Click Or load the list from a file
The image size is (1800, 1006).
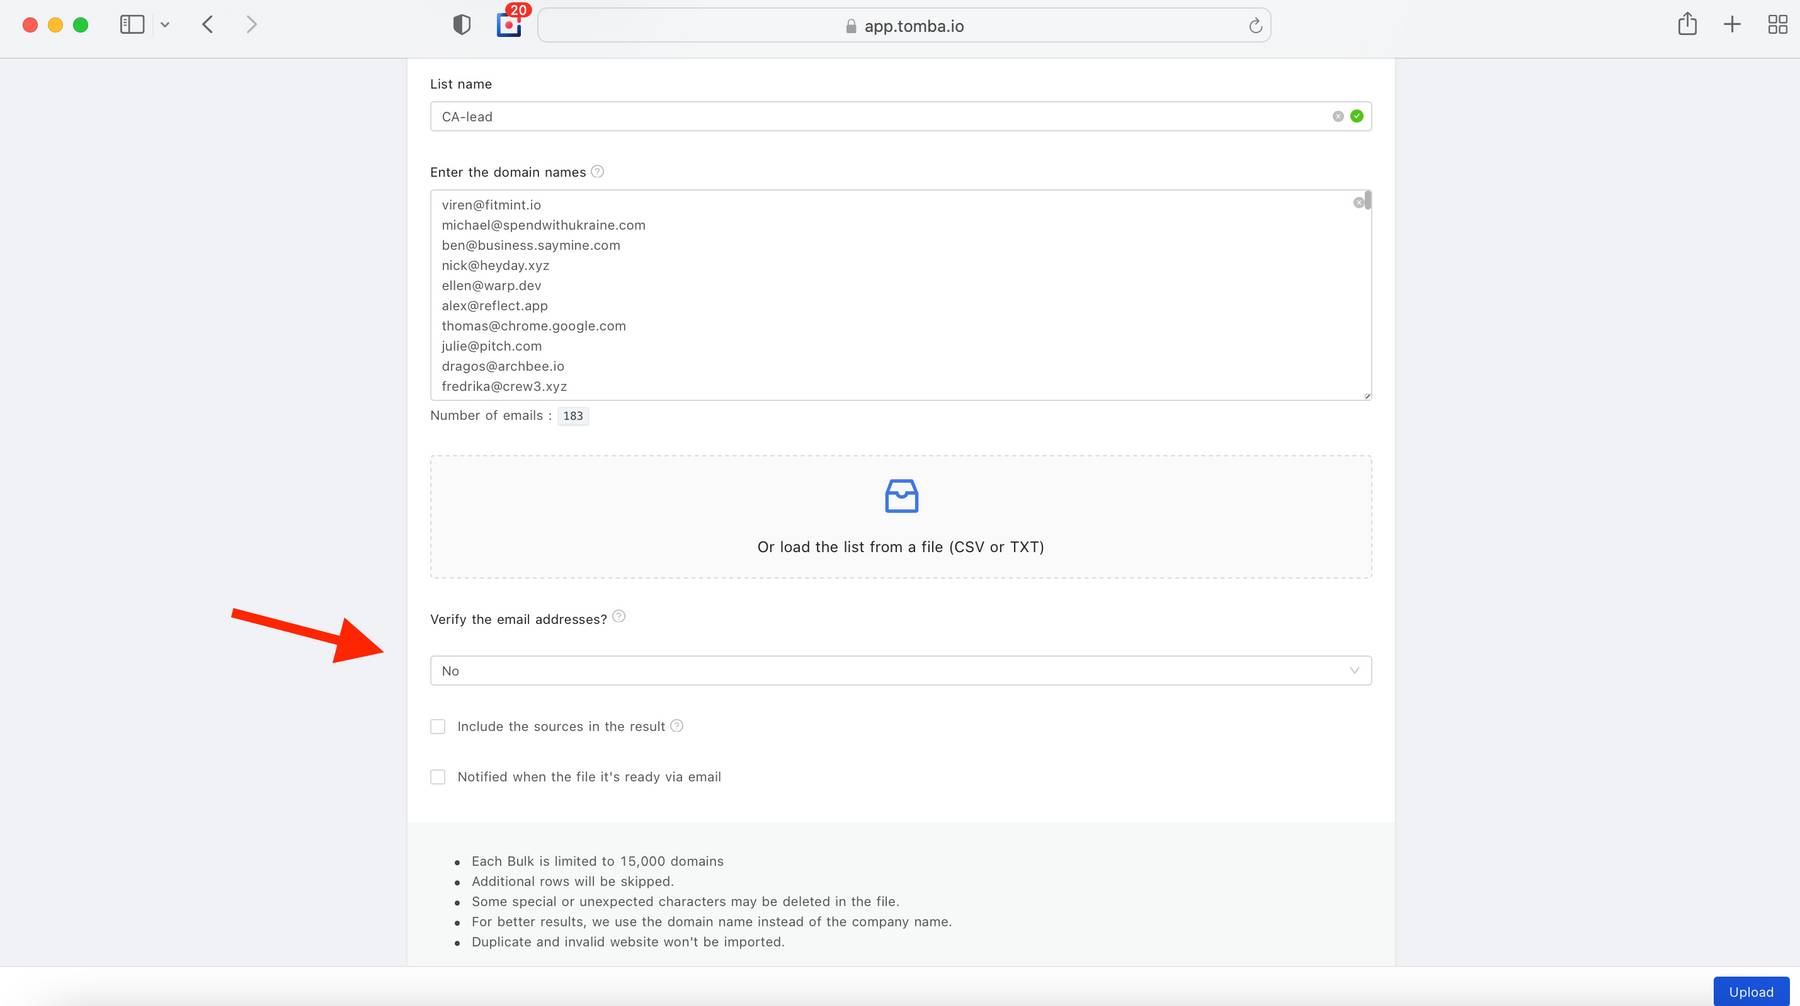900,547
